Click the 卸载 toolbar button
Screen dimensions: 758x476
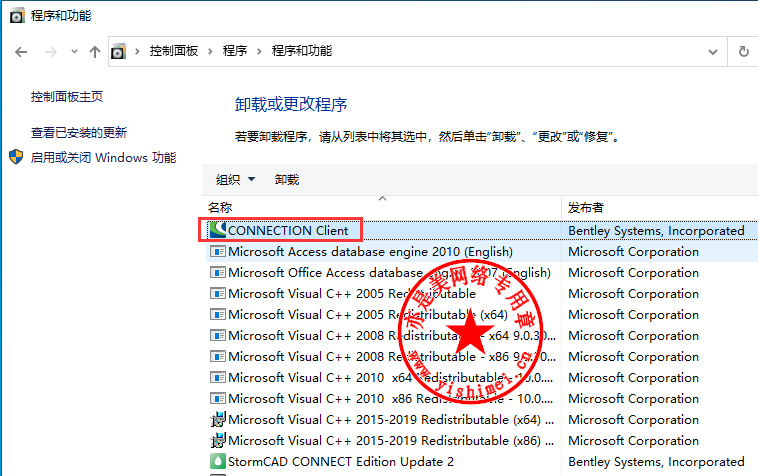coord(287,180)
